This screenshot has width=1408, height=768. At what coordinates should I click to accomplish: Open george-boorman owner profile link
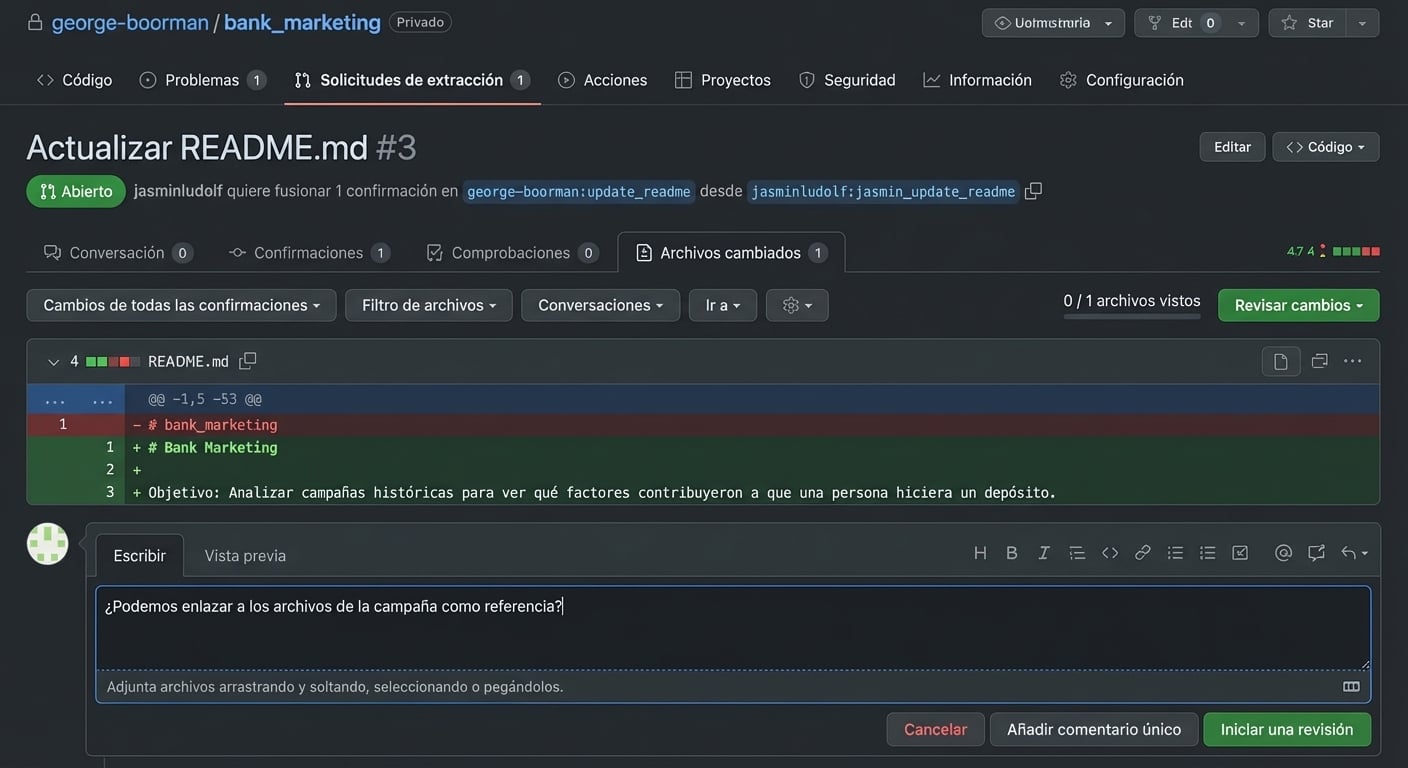pyautogui.click(x=130, y=22)
